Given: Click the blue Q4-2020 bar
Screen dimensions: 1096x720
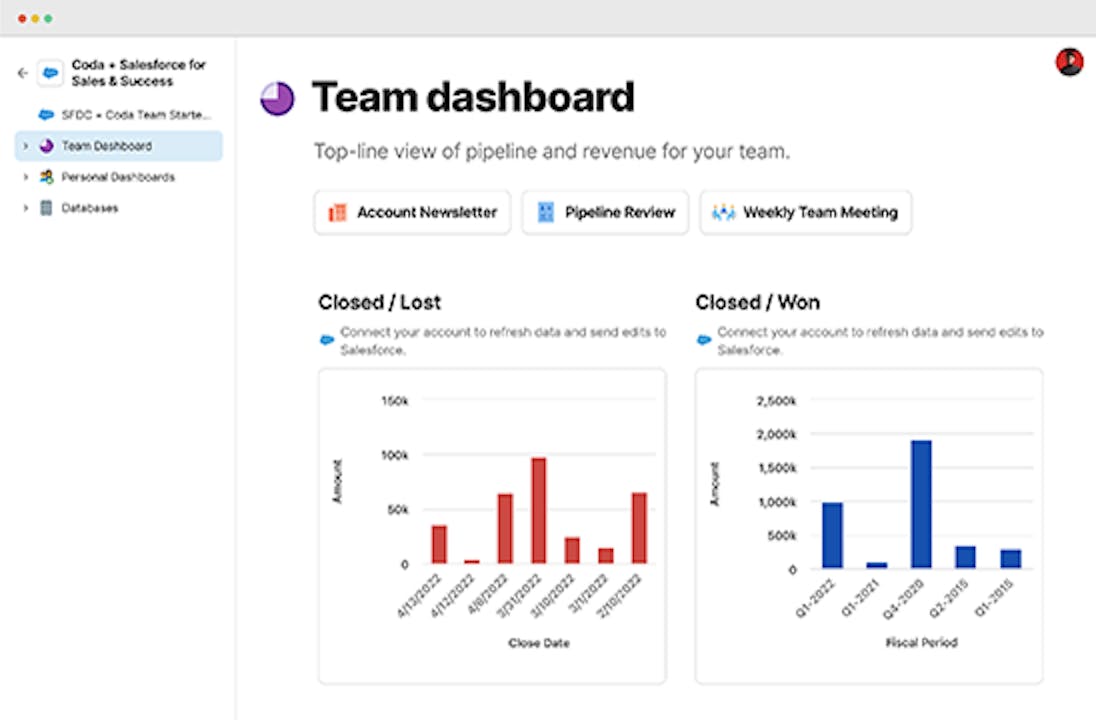Looking at the screenshot, I should tap(921, 504).
